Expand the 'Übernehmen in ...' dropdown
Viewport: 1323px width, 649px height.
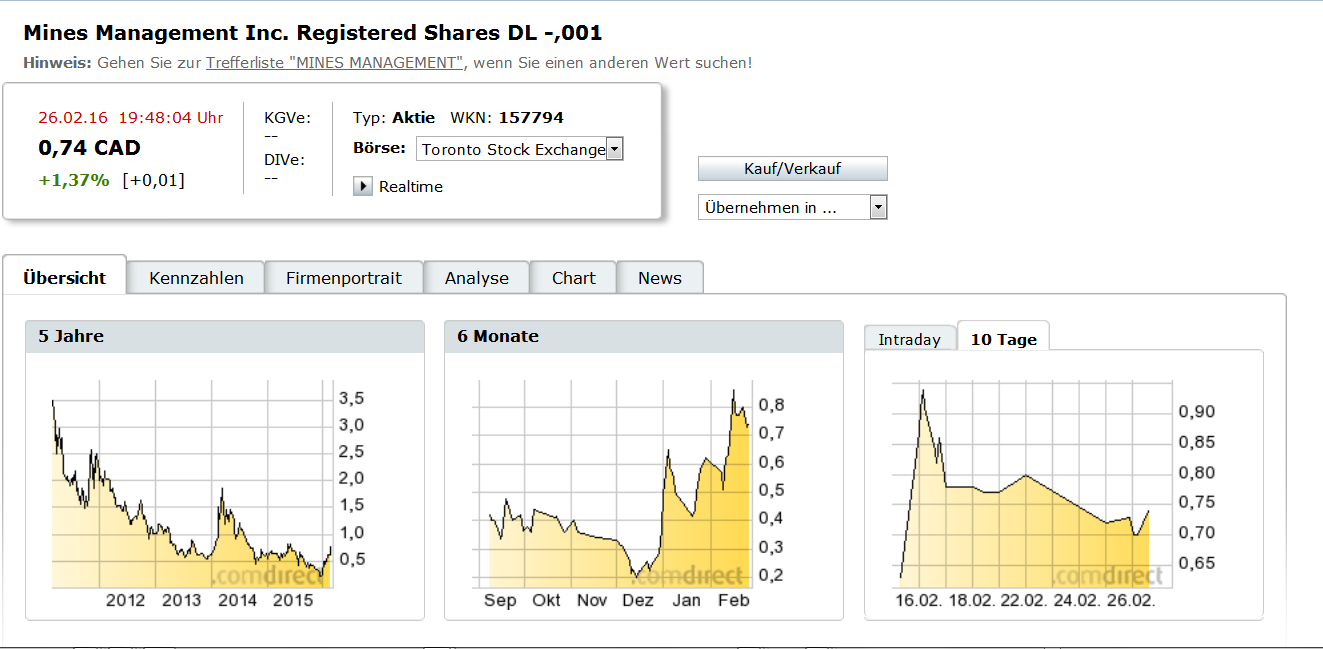(x=792, y=207)
